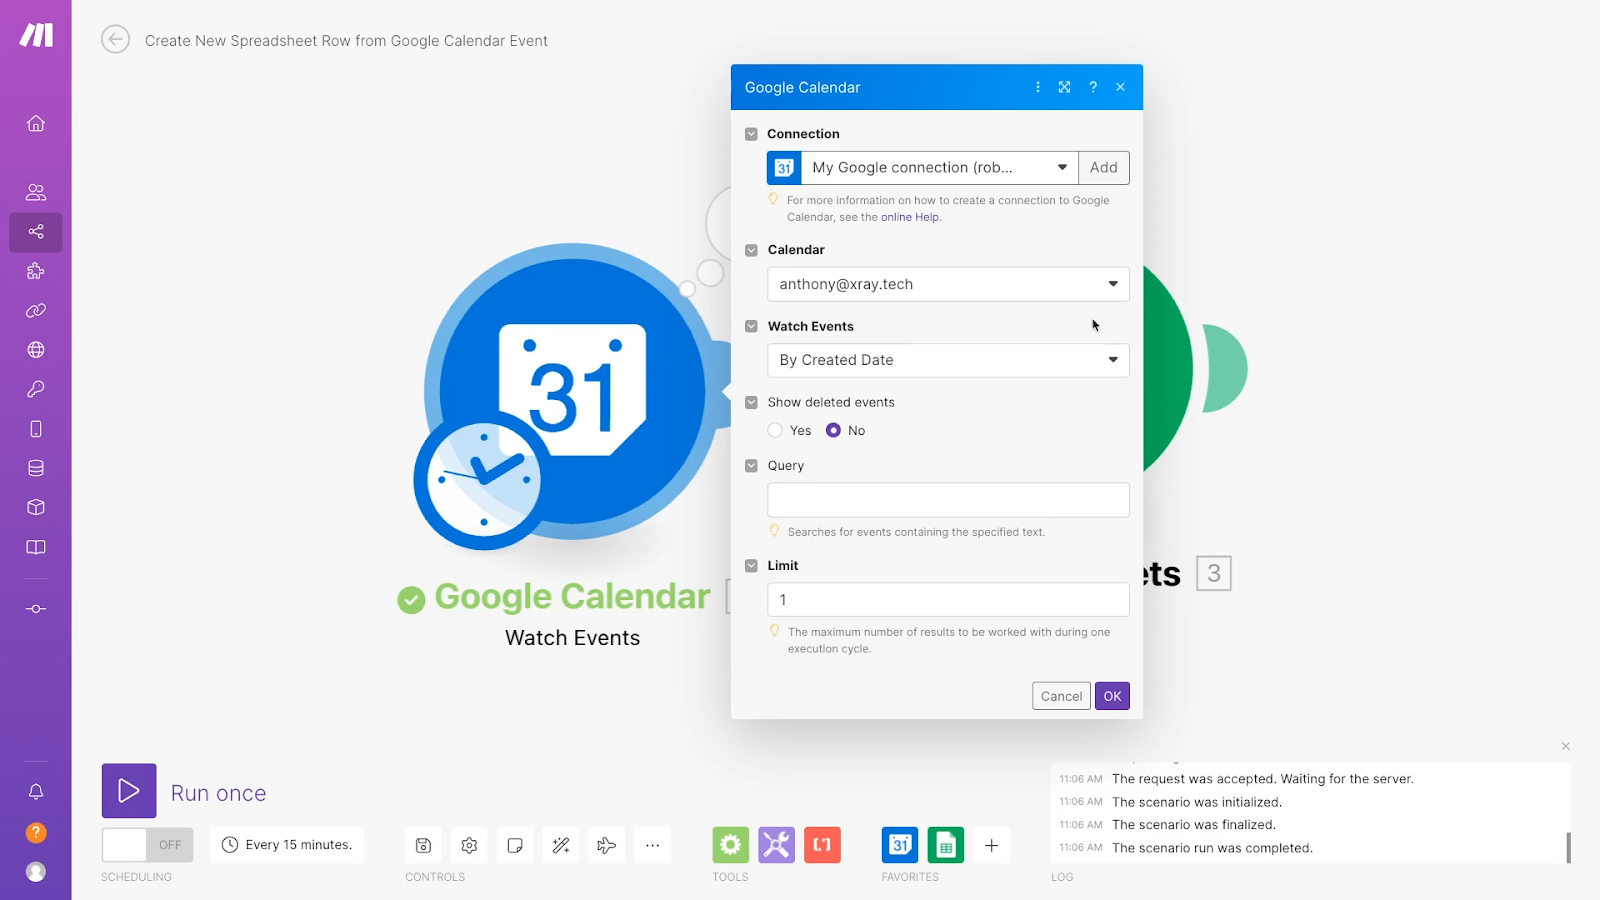Open the Keys icon in sidebar
This screenshot has width=1600, height=900.
click(x=36, y=389)
